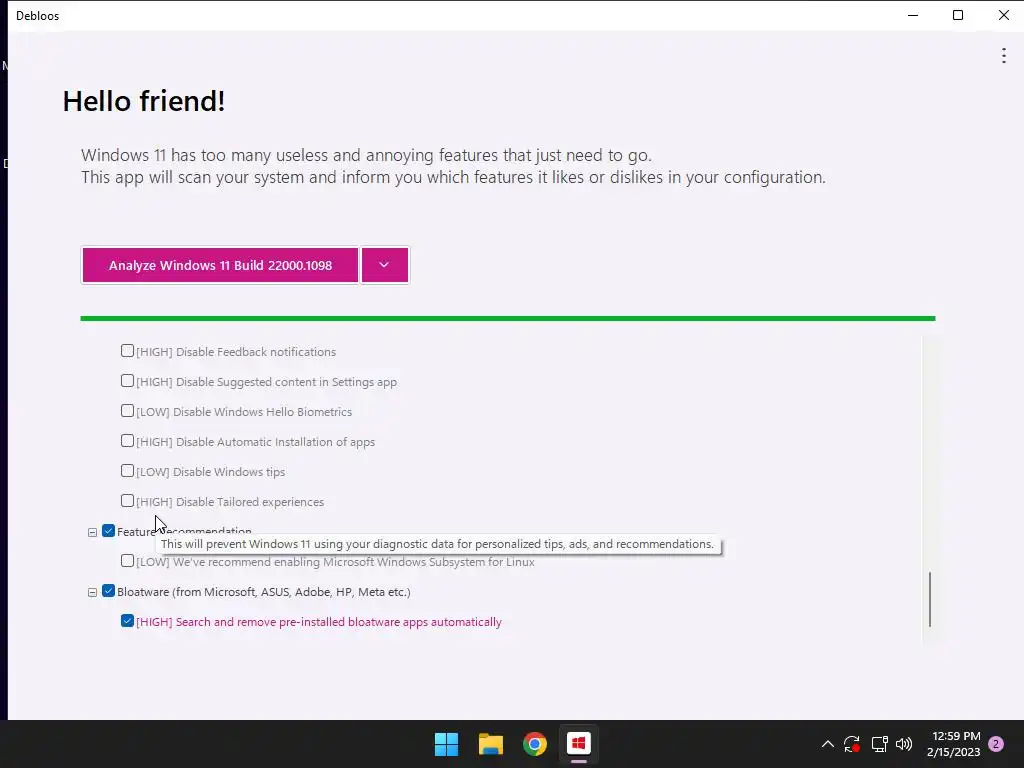The height and width of the screenshot is (768, 1024).
Task: Open the three-dot options menu
Action: (1003, 56)
